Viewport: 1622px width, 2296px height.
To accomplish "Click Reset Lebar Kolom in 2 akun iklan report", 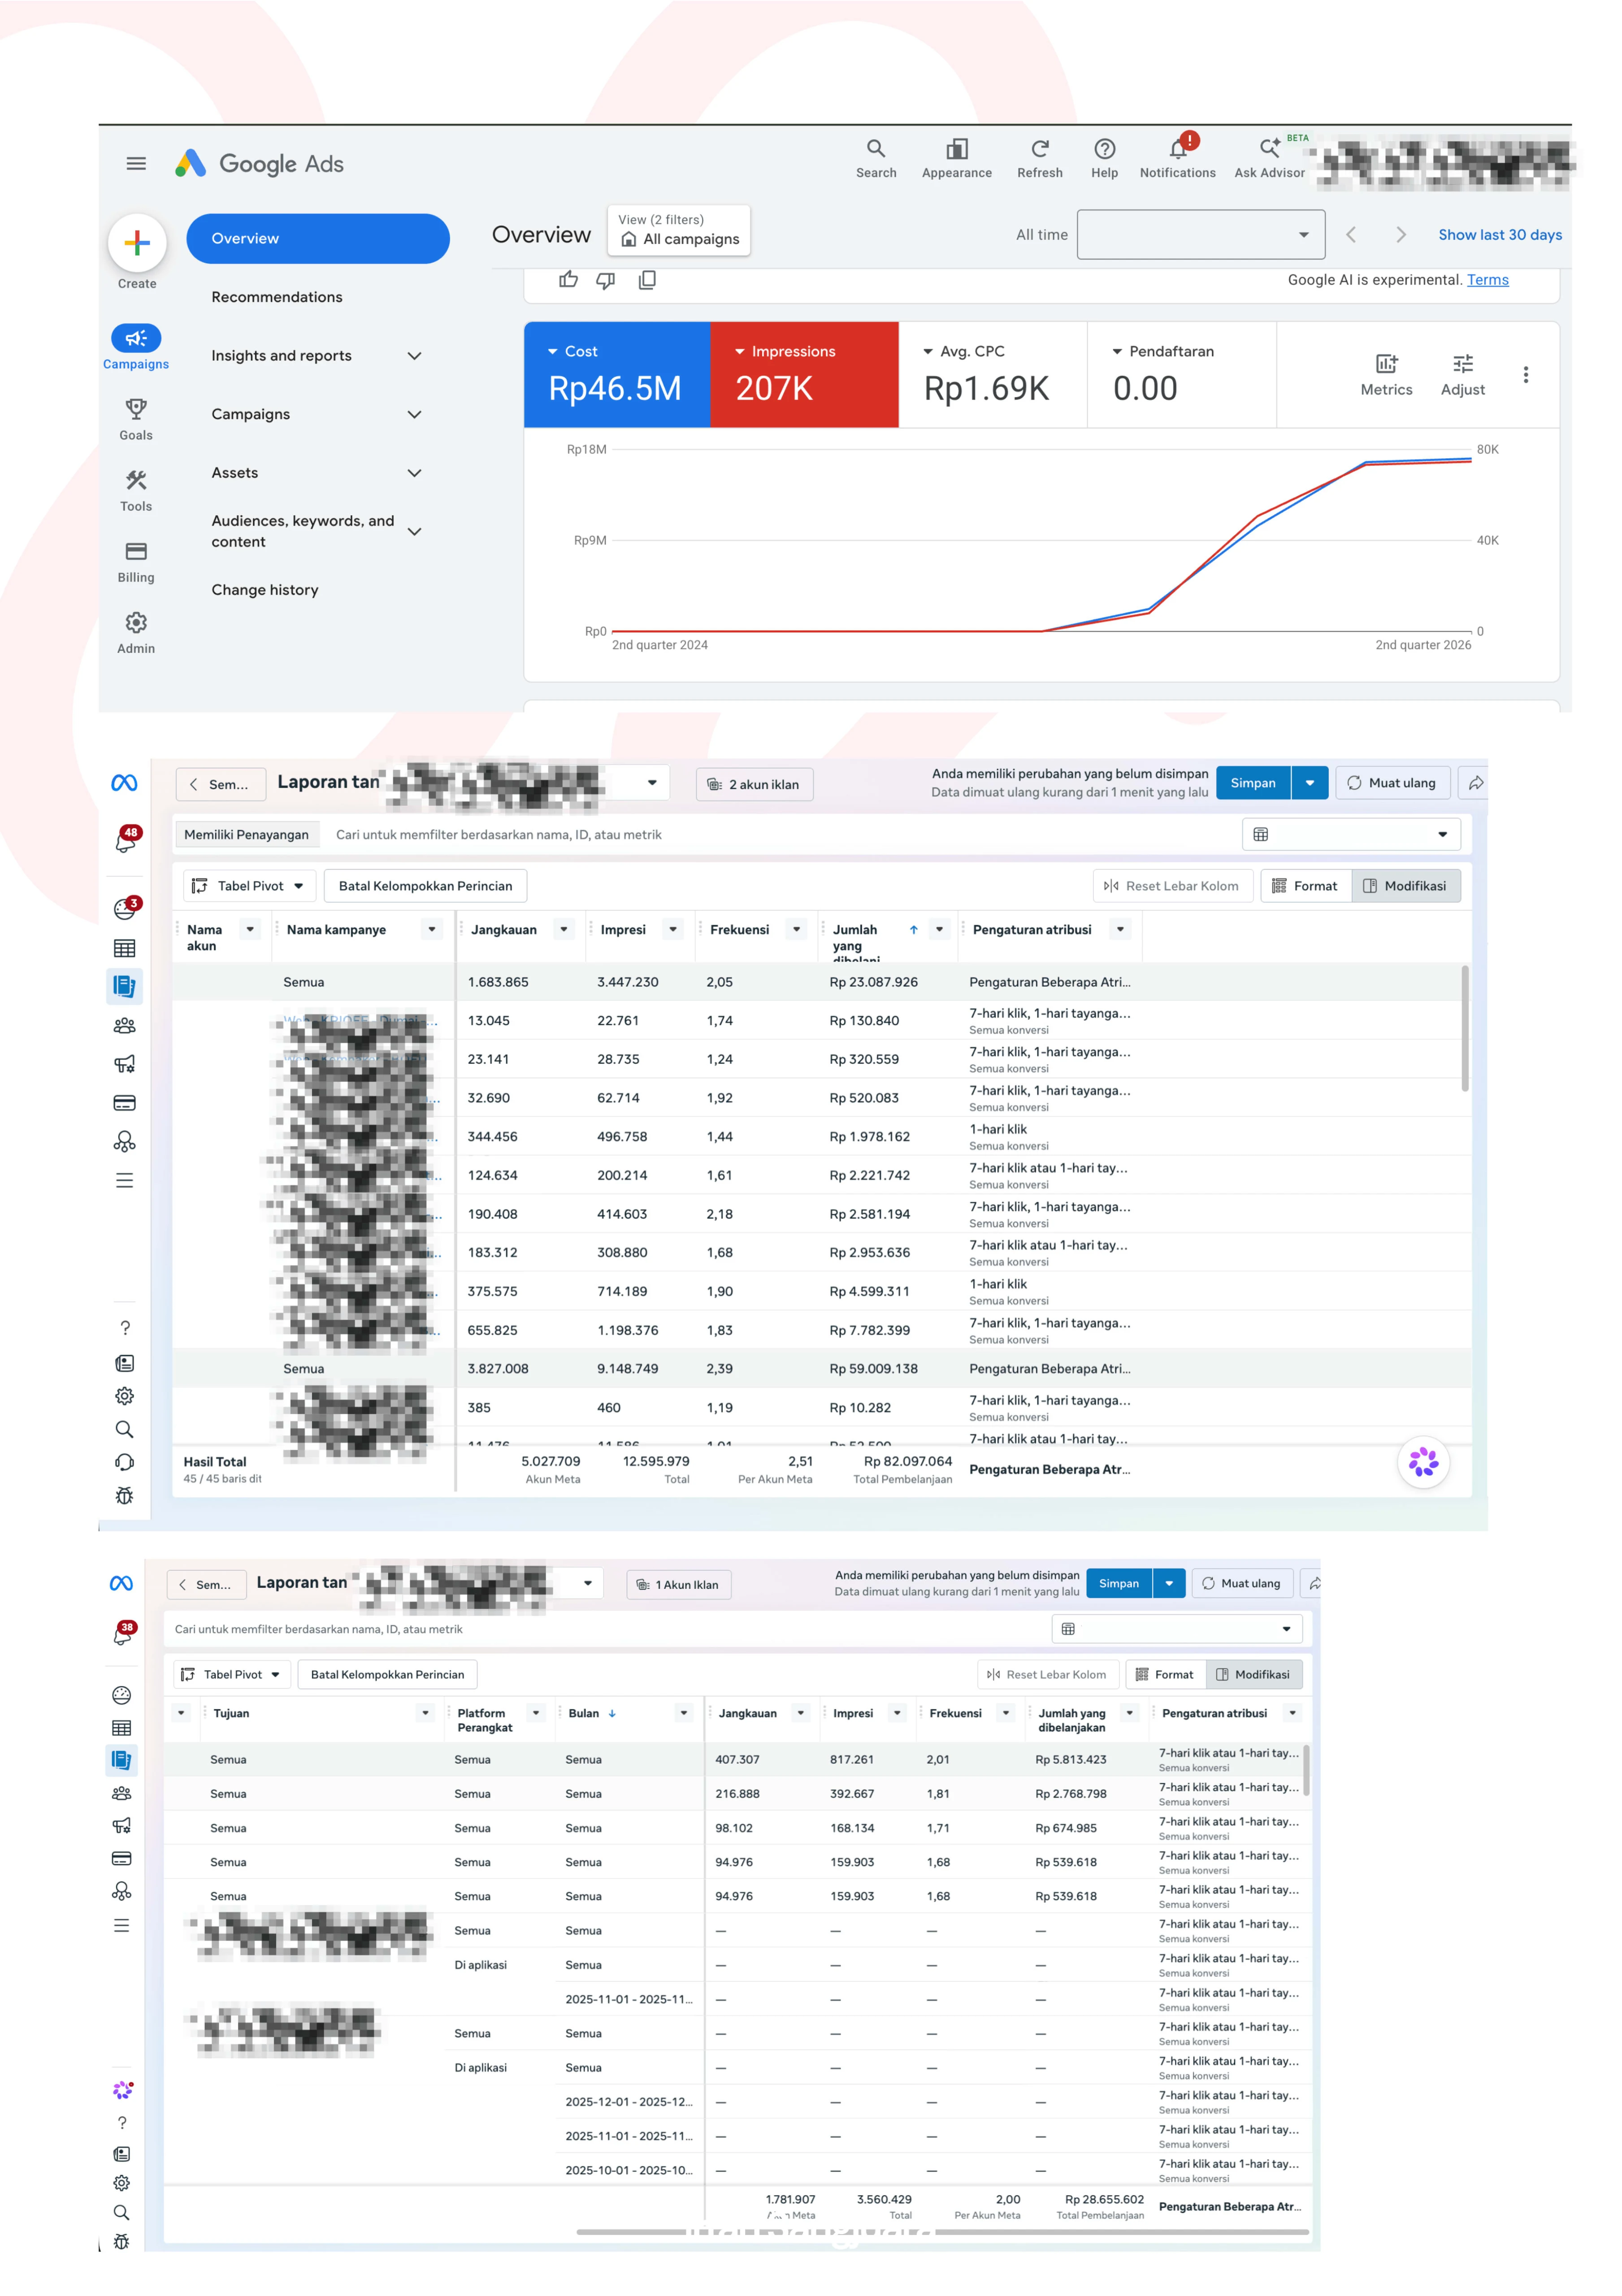I will coord(1172,886).
